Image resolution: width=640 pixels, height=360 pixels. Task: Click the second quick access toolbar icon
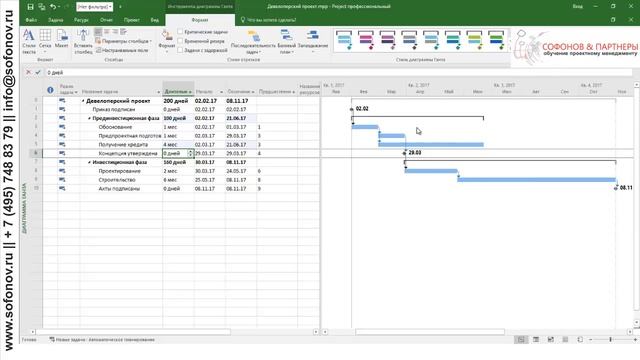[42, 7]
